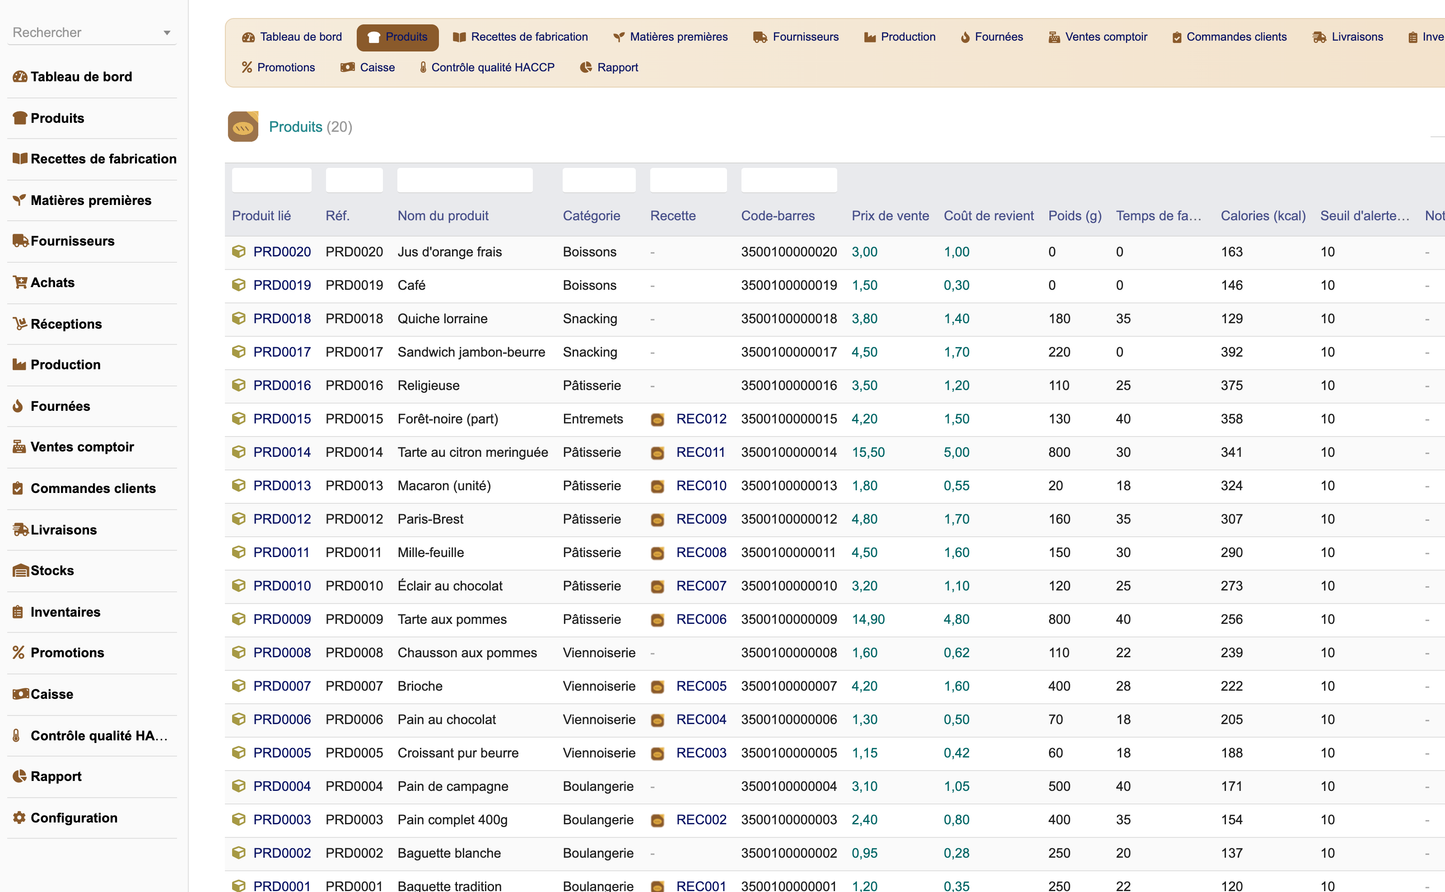The image size is (1445, 892).
Task: Click the Livraisons sidebar delivery truck icon
Action: [x=19, y=529]
